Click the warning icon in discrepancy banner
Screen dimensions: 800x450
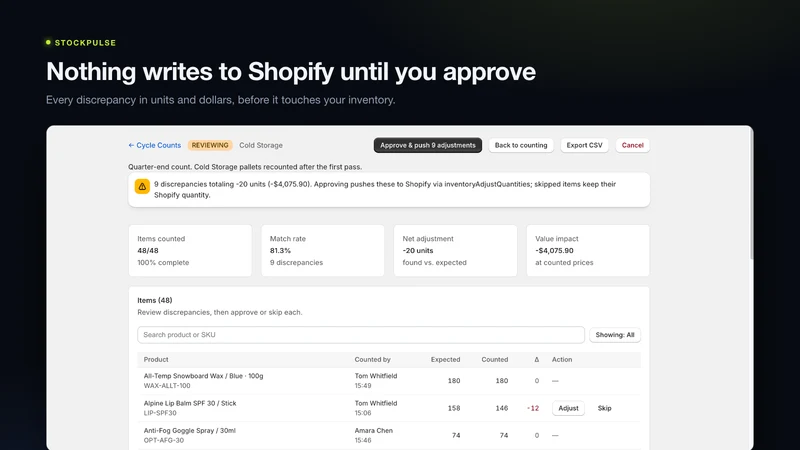pos(142,186)
